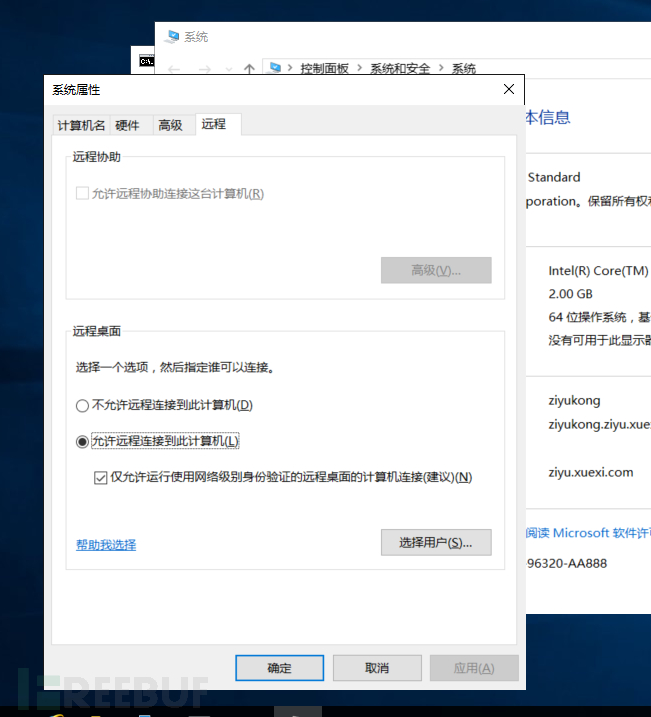
Task: Click the command prompt window icon
Action: tap(147, 61)
